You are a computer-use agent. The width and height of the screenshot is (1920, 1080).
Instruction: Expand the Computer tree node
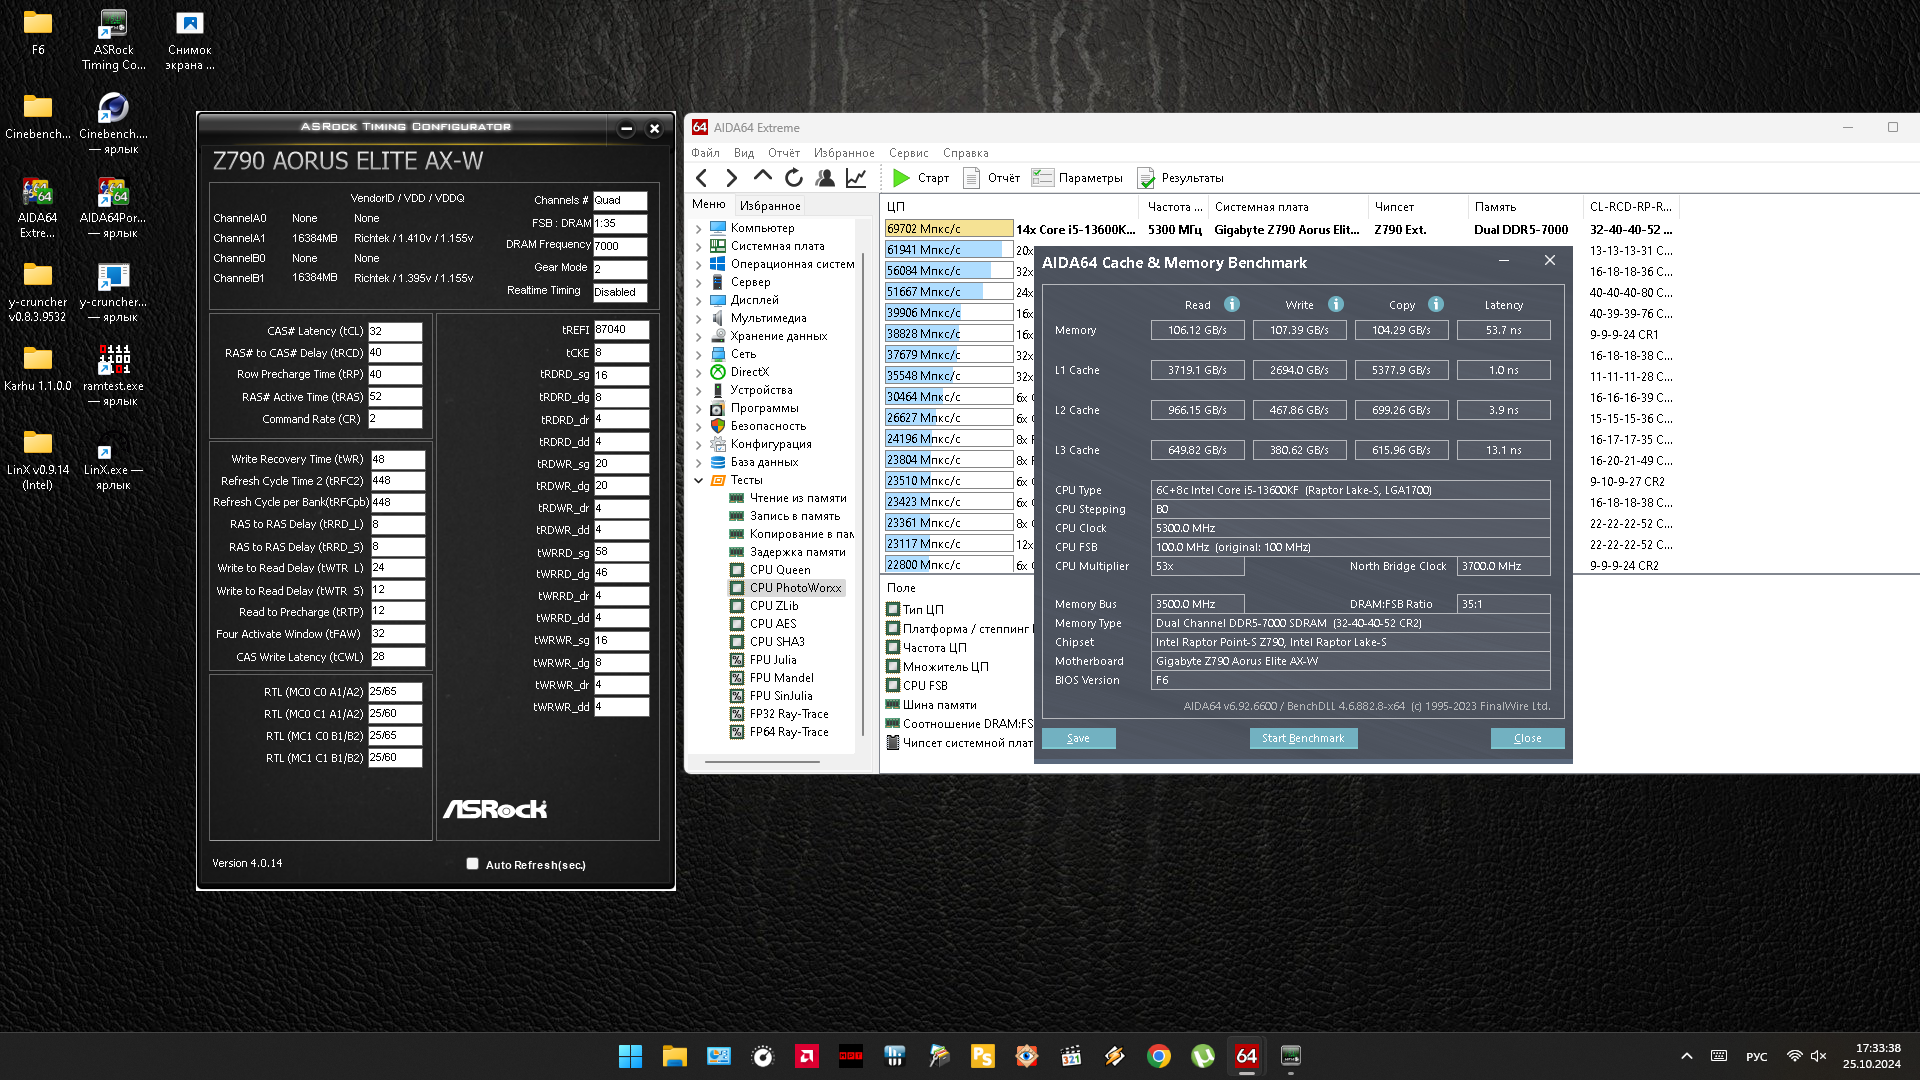tap(698, 228)
